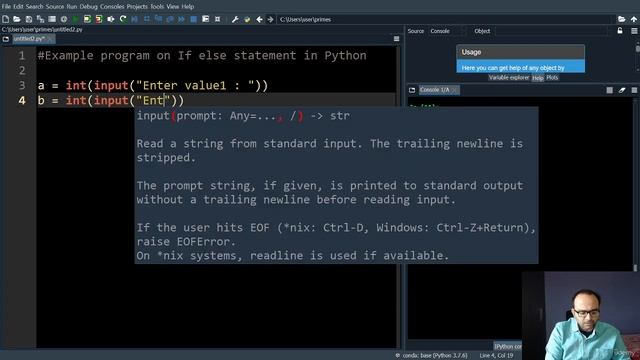
Task: Open the File menu
Action: click(x=6, y=7)
